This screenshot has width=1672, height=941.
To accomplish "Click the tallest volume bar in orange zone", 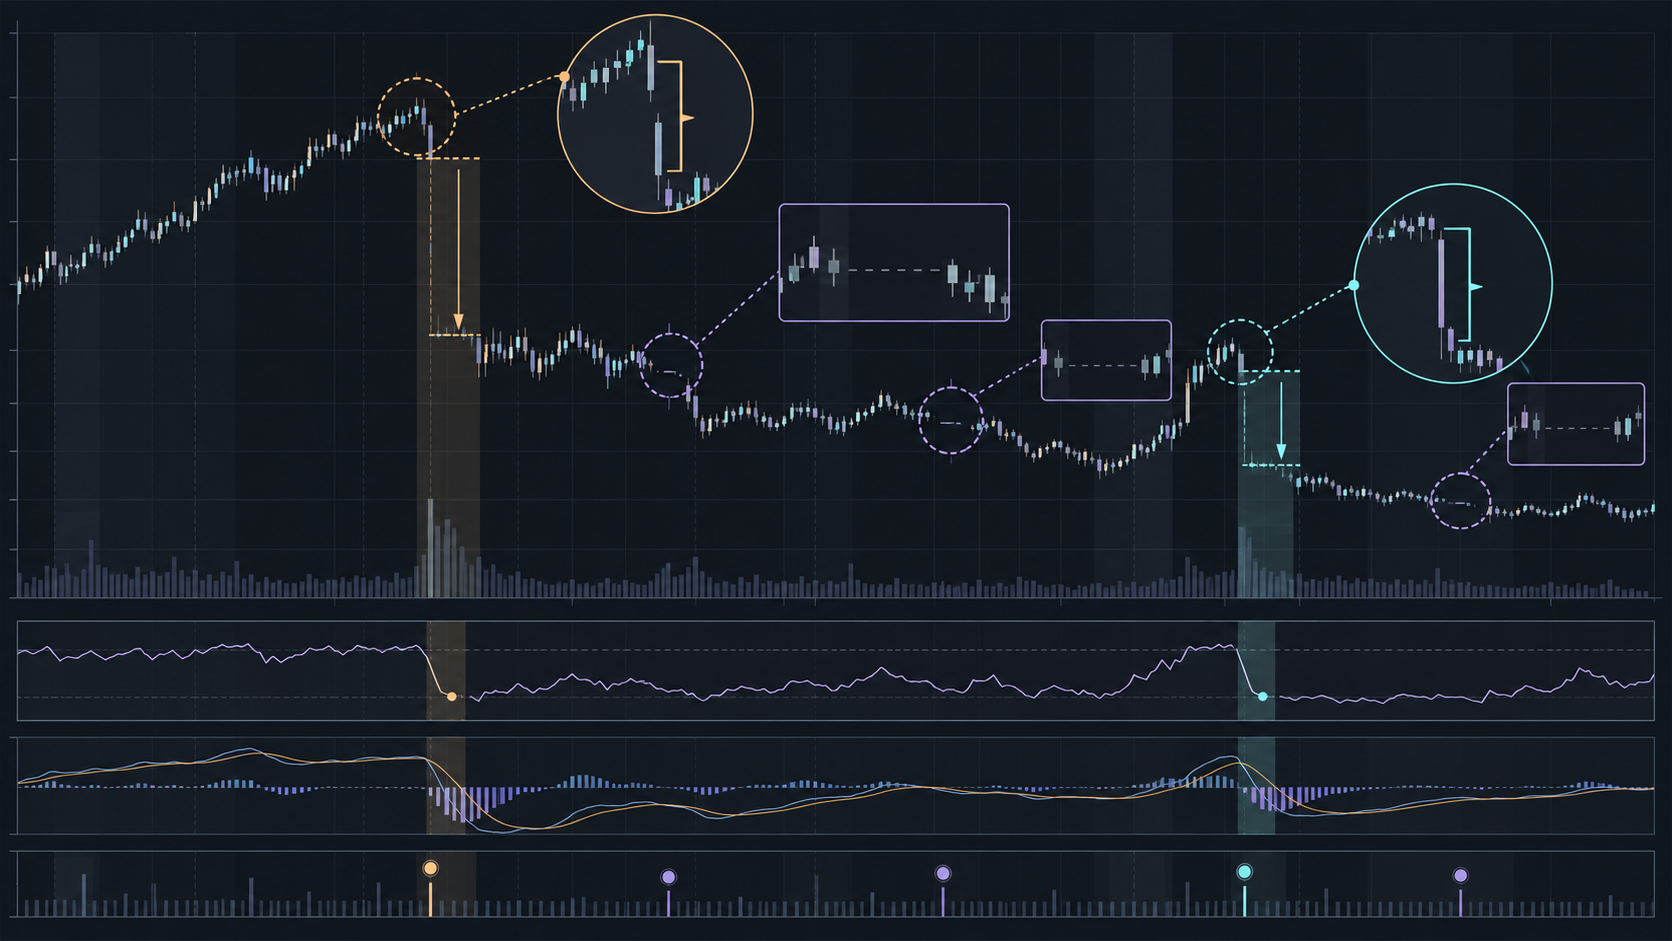I will [x=430, y=548].
